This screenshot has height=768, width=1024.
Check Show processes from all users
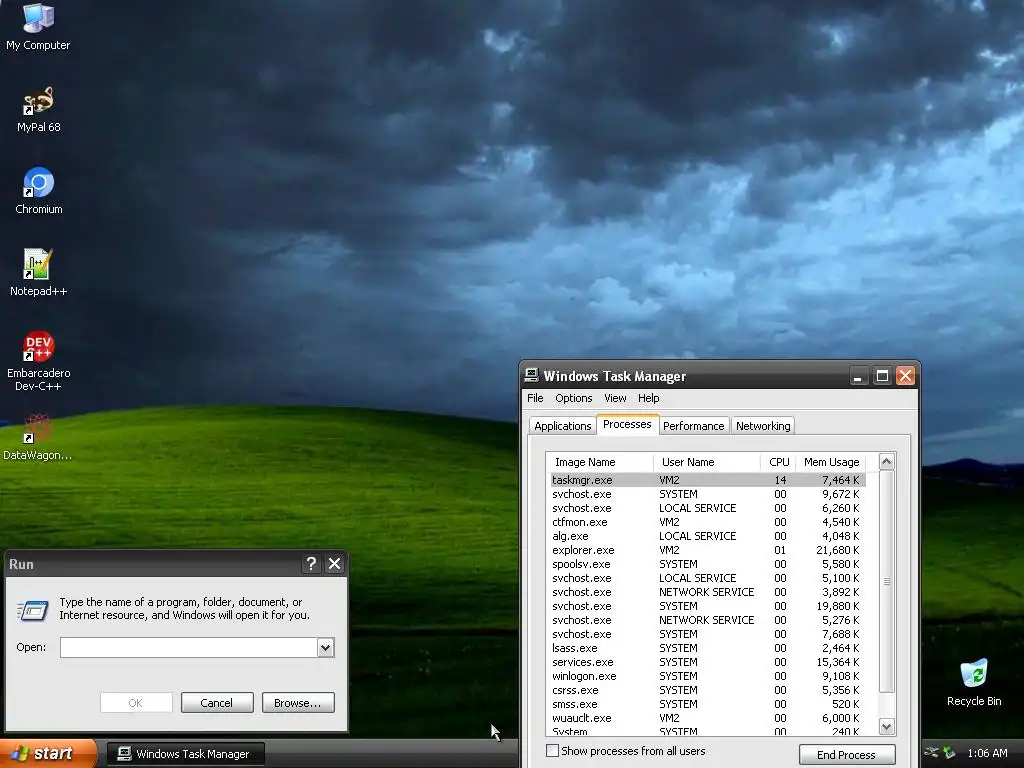coord(552,751)
